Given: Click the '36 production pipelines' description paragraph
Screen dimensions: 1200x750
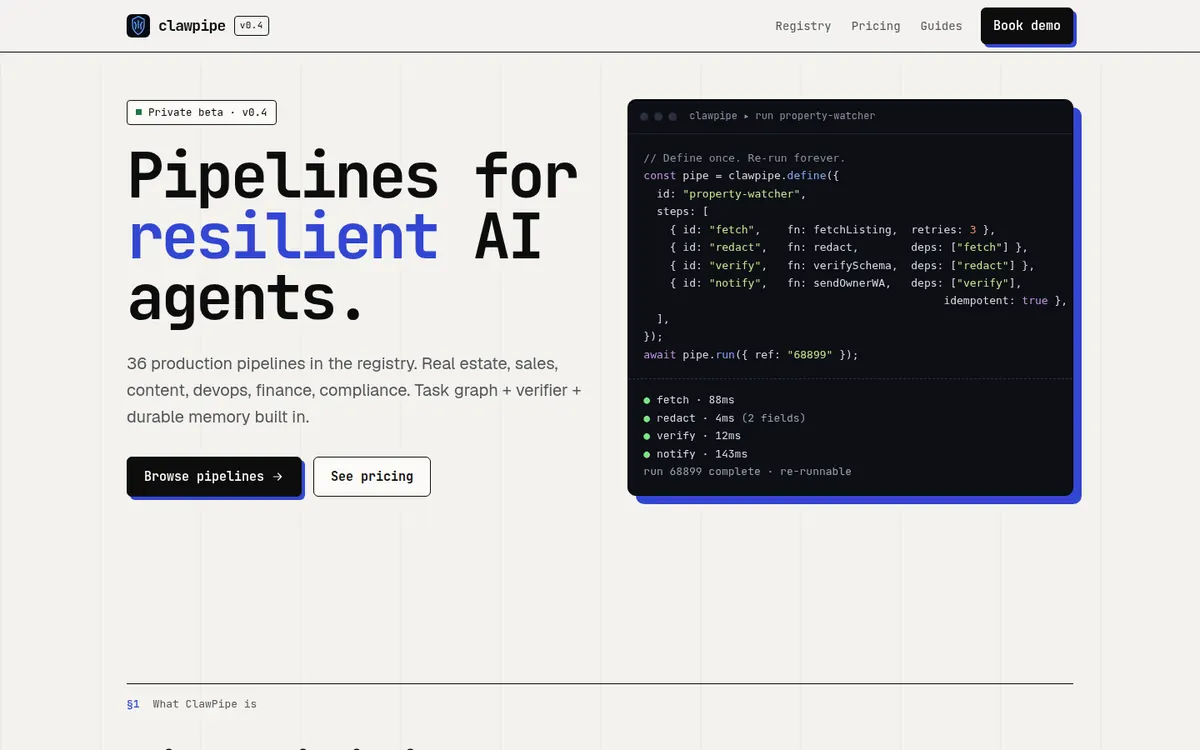Looking at the screenshot, I should point(354,390).
